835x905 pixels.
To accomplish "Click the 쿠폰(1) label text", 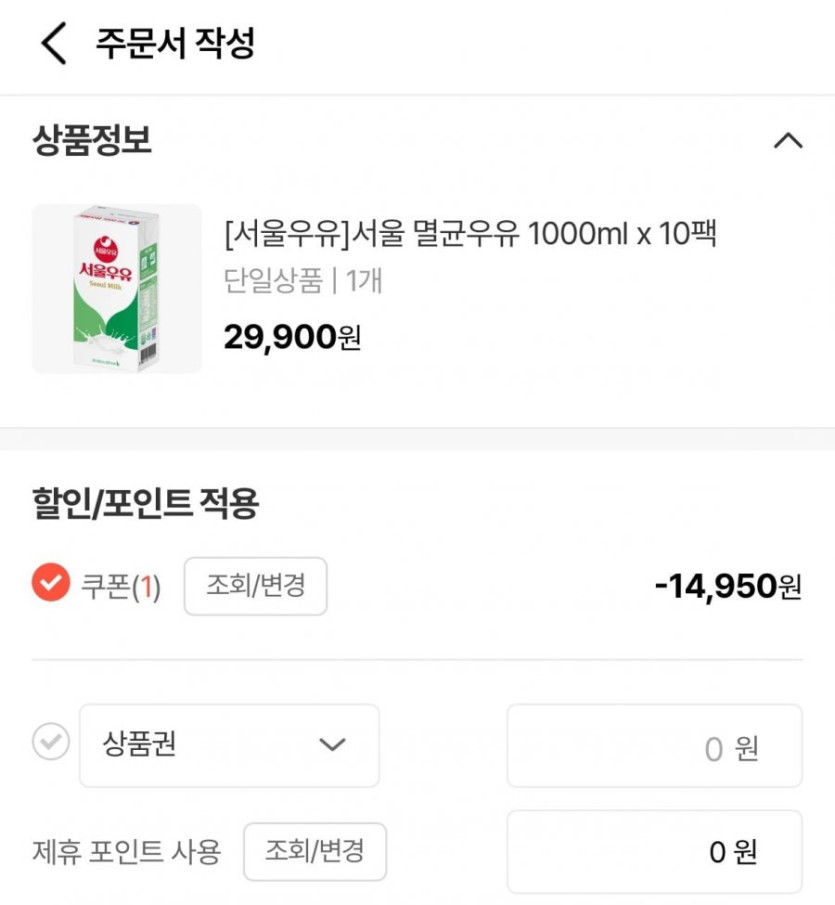I will pos(121,586).
